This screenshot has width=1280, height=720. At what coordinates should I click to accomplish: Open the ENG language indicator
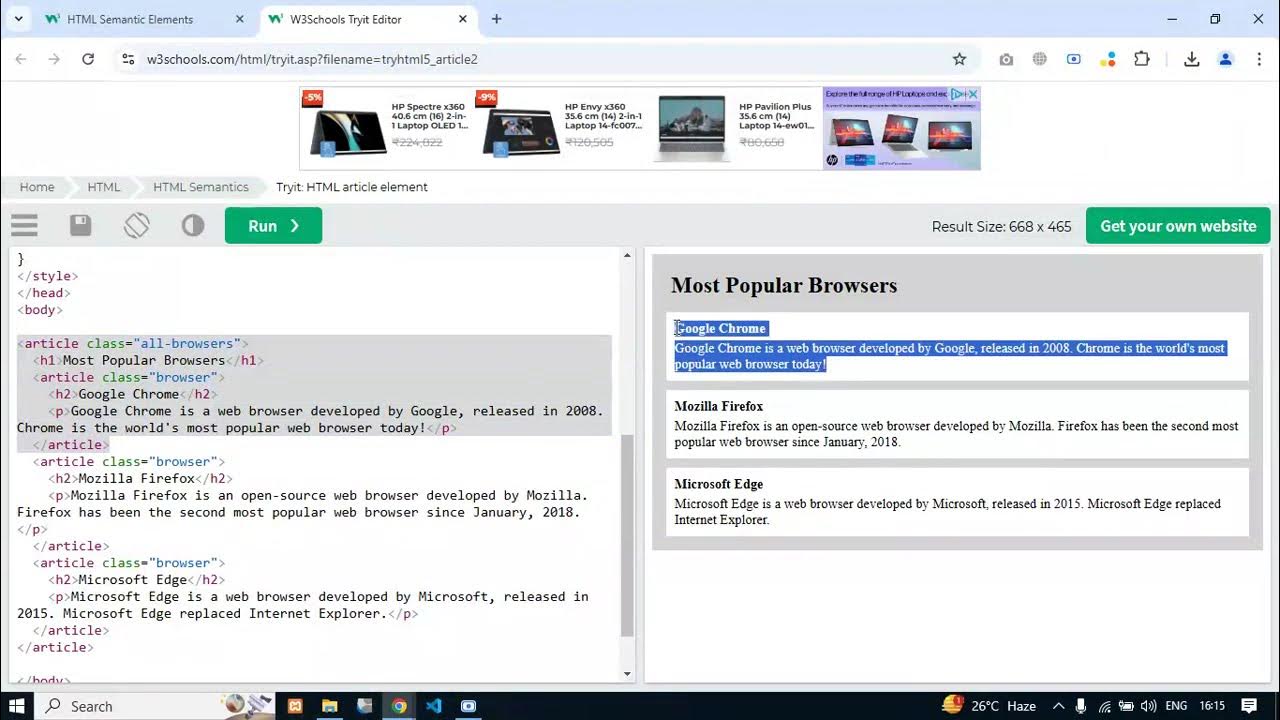tap(1177, 706)
